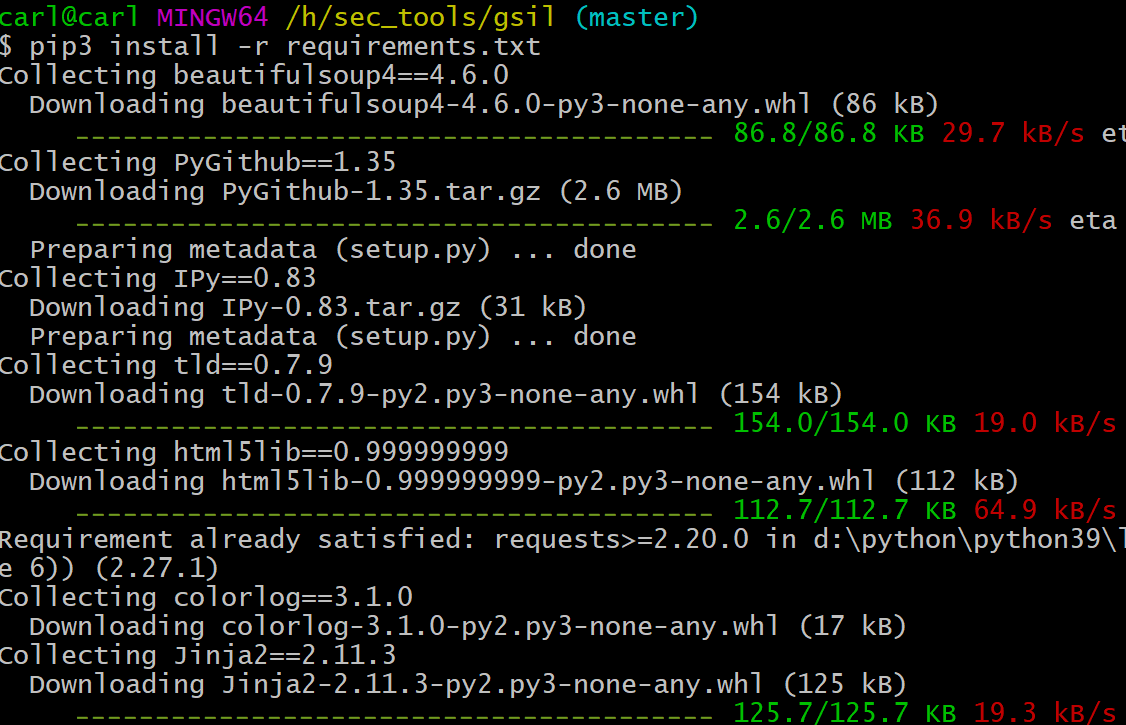Click the '112.7/112.7 kB' progress value
This screenshot has width=1126, height=725.
click(844, 510)
